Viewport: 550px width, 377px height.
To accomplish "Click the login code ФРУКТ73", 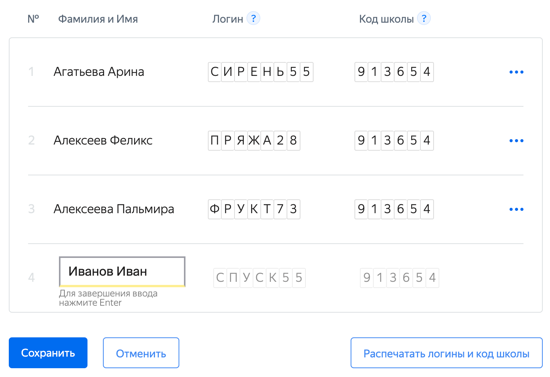I will [254, 209].
